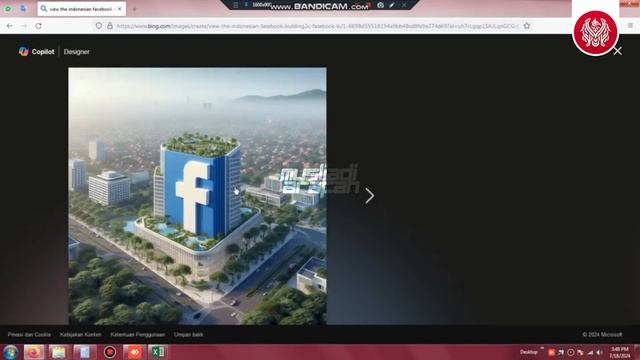Viewport: 640px width, 360px height.
Task: Open the Kebijakan Konten link
Action: [x=80, y=334]
